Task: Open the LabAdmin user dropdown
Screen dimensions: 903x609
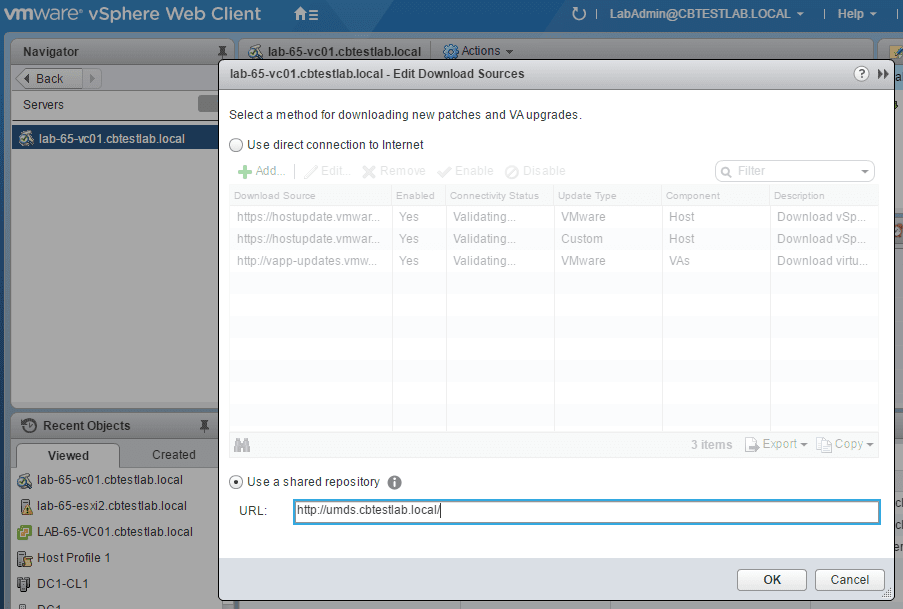Action: (706, 14)
